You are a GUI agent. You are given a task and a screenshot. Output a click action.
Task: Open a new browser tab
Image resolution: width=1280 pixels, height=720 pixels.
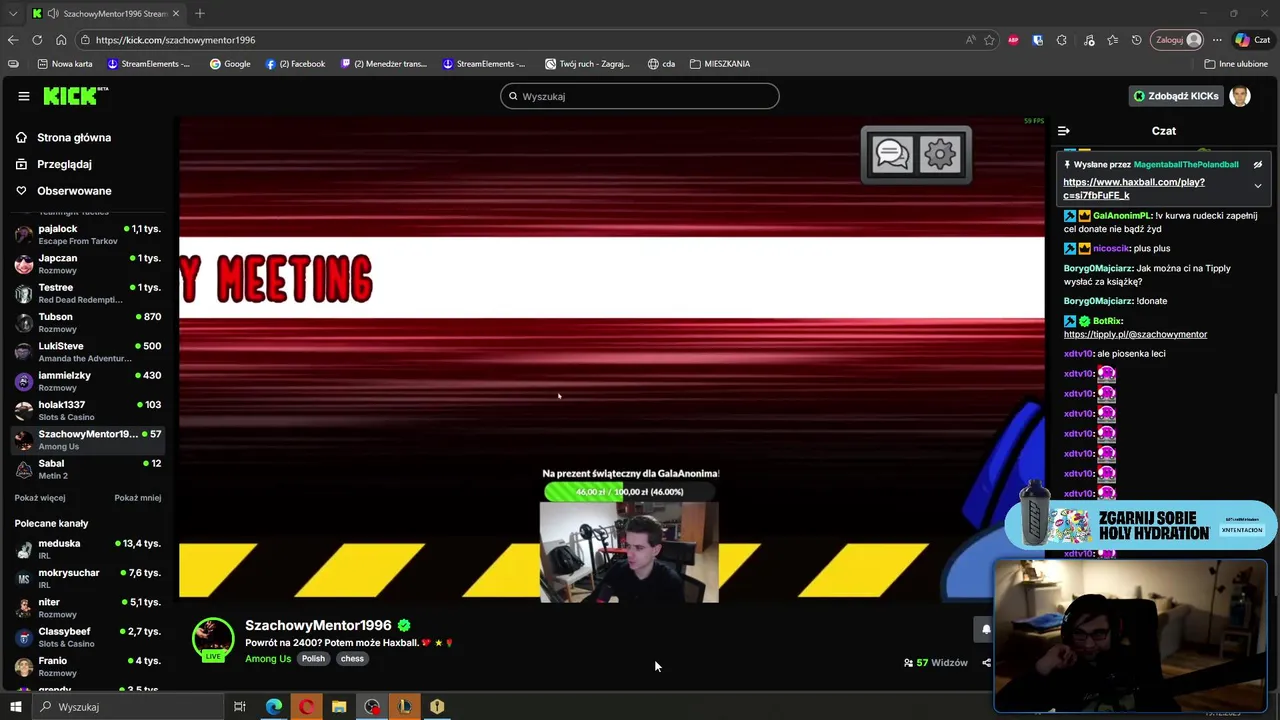pos(200,13)
